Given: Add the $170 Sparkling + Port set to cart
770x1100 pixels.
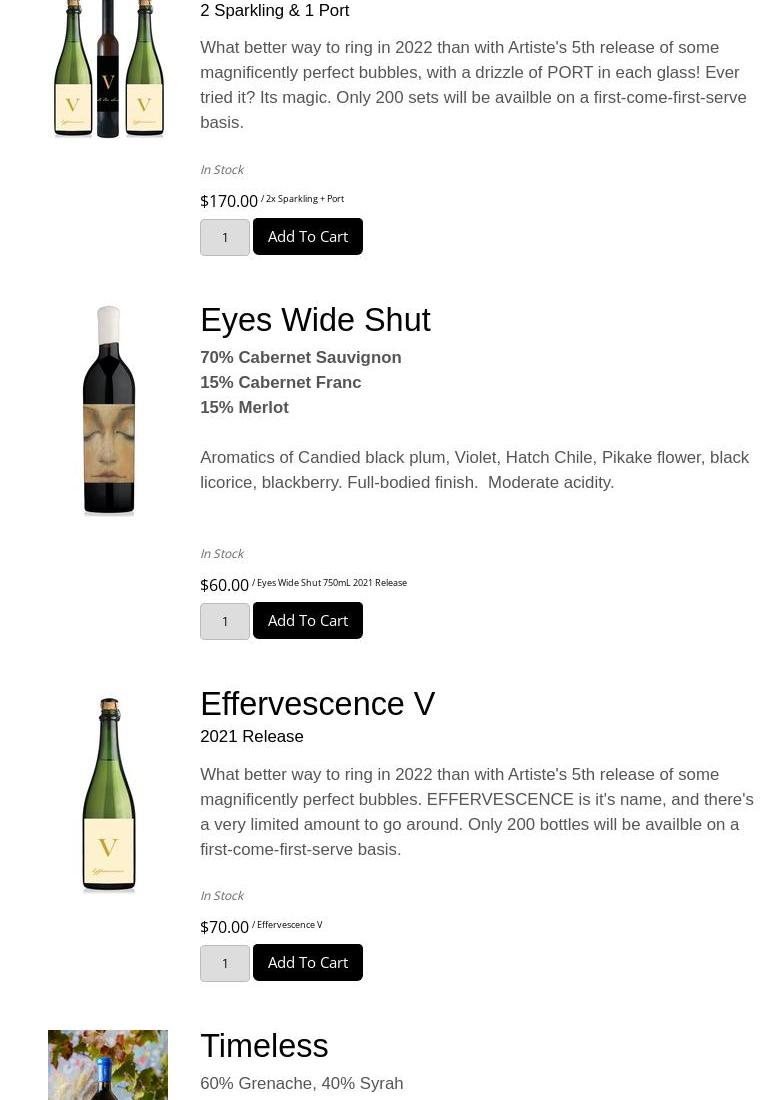Looking at the screenshot, I should click(x=307, y=237).
